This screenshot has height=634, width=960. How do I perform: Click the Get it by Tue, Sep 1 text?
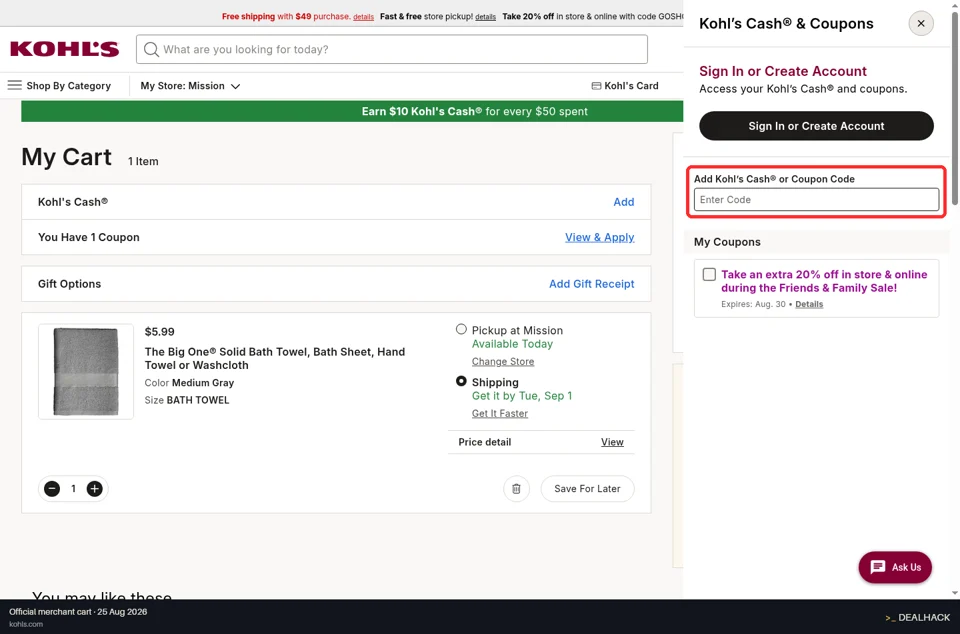[x=522, y=396]
